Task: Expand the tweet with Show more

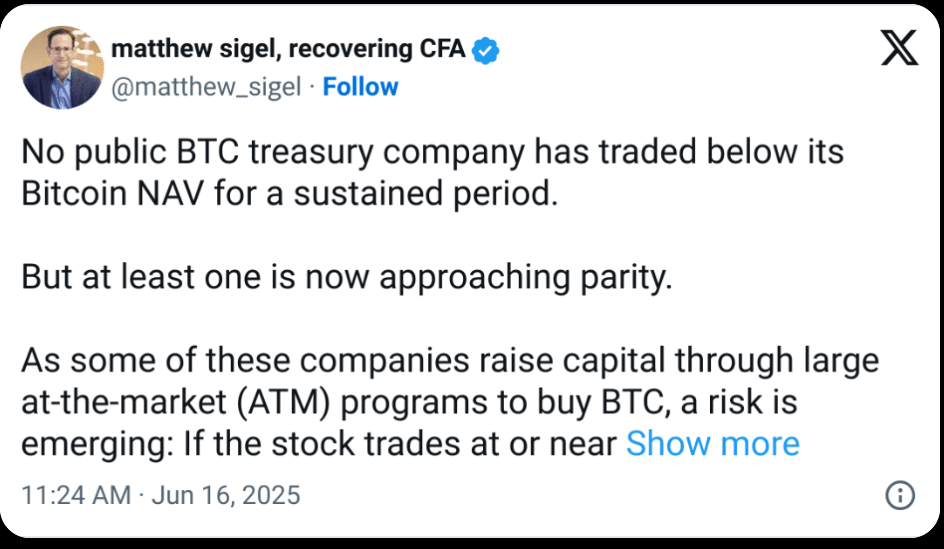Action: (712, 444)
